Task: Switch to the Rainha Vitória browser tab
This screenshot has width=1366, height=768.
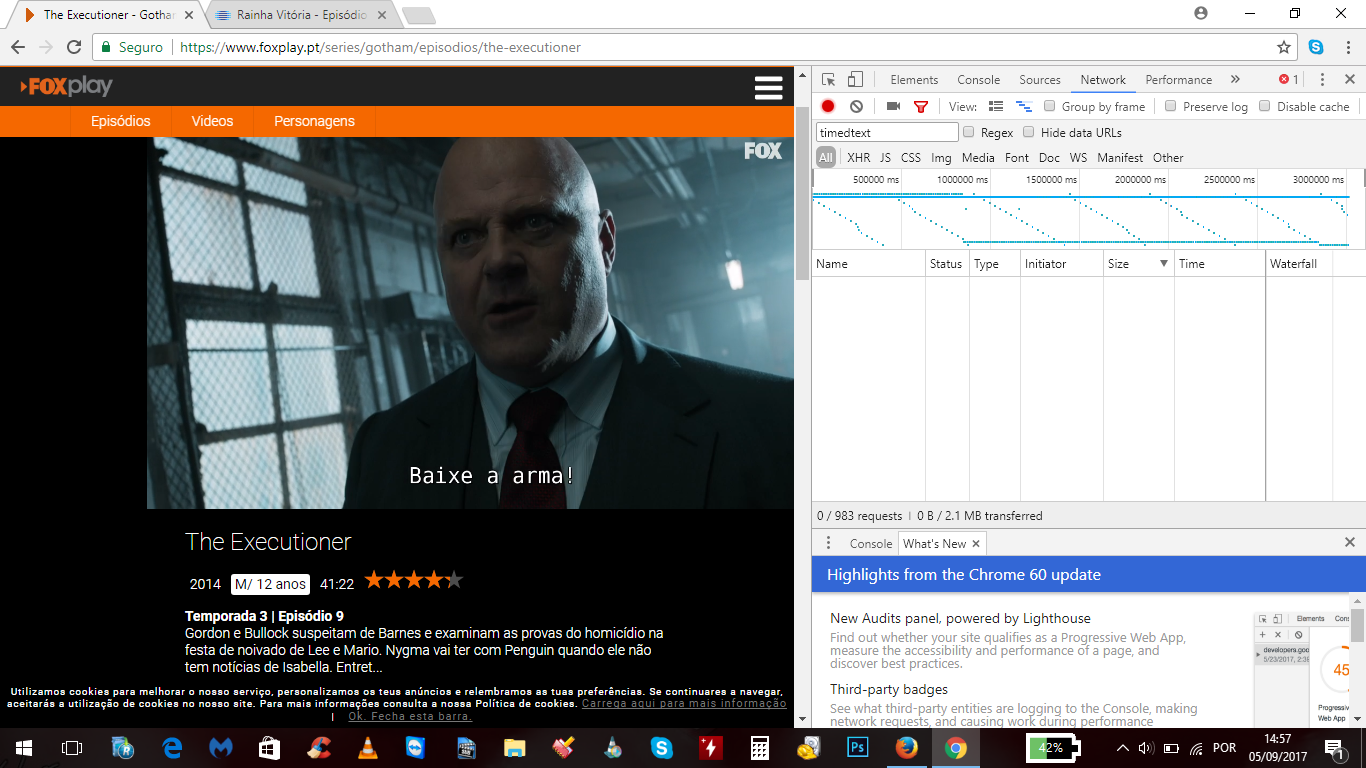Action: (302, 15)
